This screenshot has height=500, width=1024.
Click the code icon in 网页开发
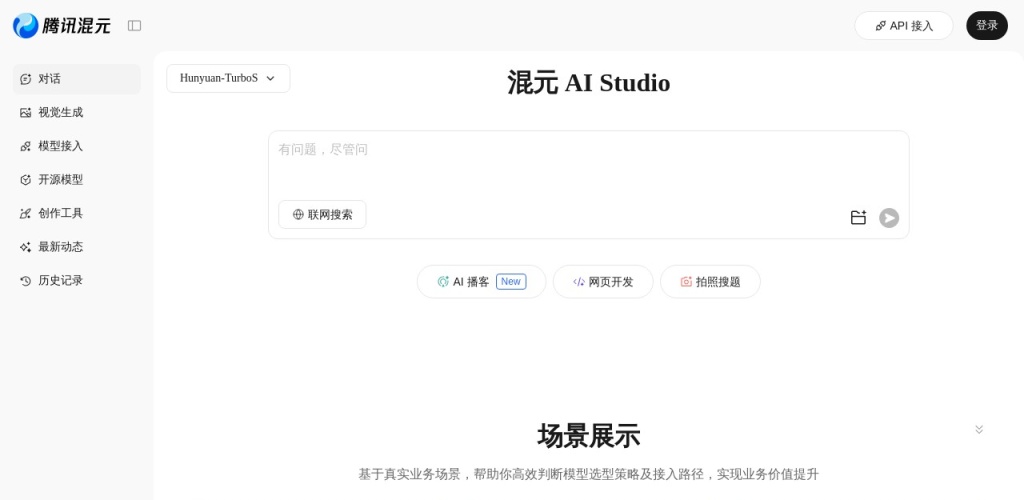[x=579, y=281]
